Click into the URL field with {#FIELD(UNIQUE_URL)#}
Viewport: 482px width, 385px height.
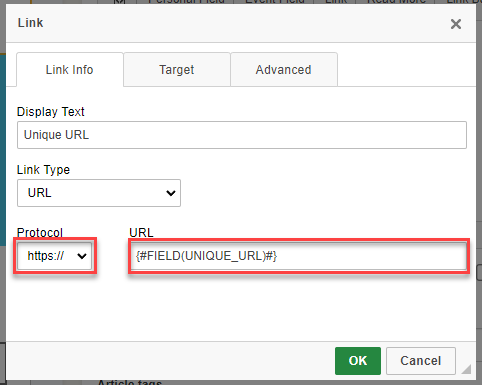(299, 256)
